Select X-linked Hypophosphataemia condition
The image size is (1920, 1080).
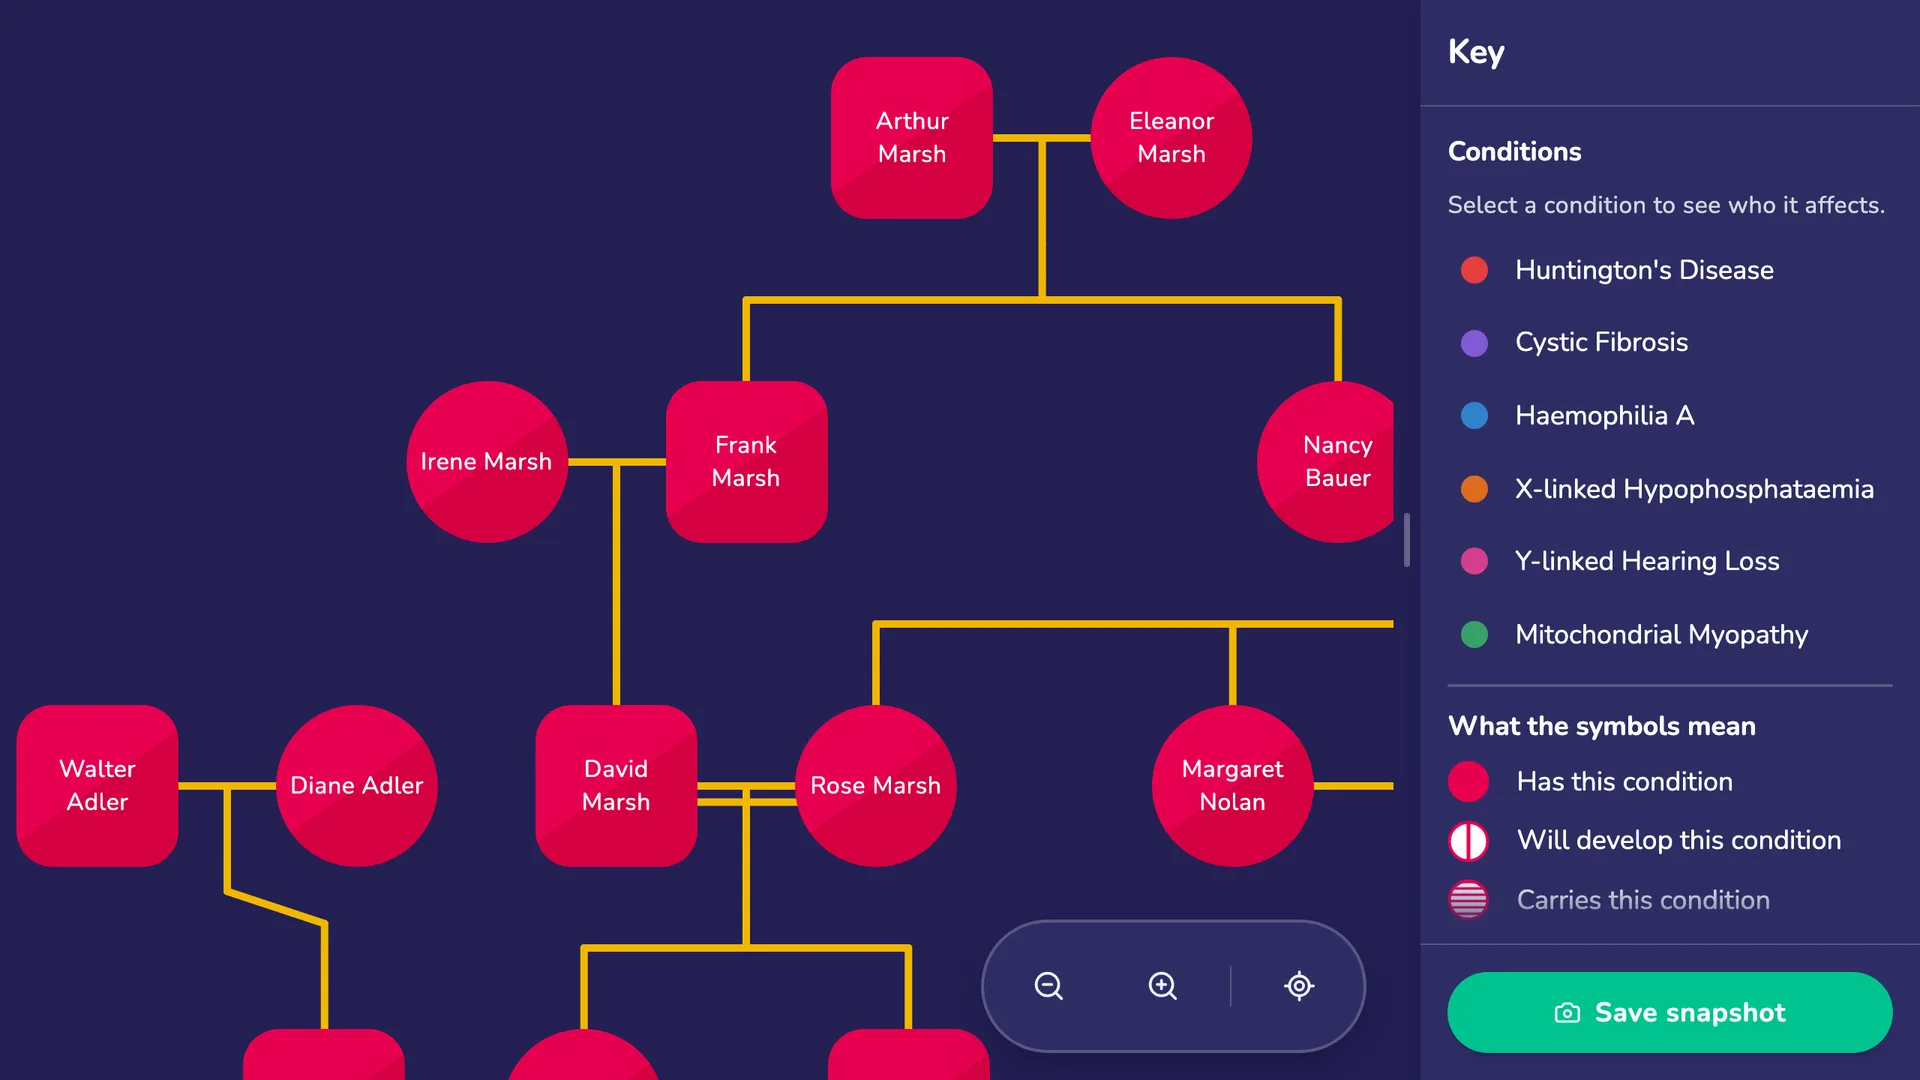[x=1669, y=489]
